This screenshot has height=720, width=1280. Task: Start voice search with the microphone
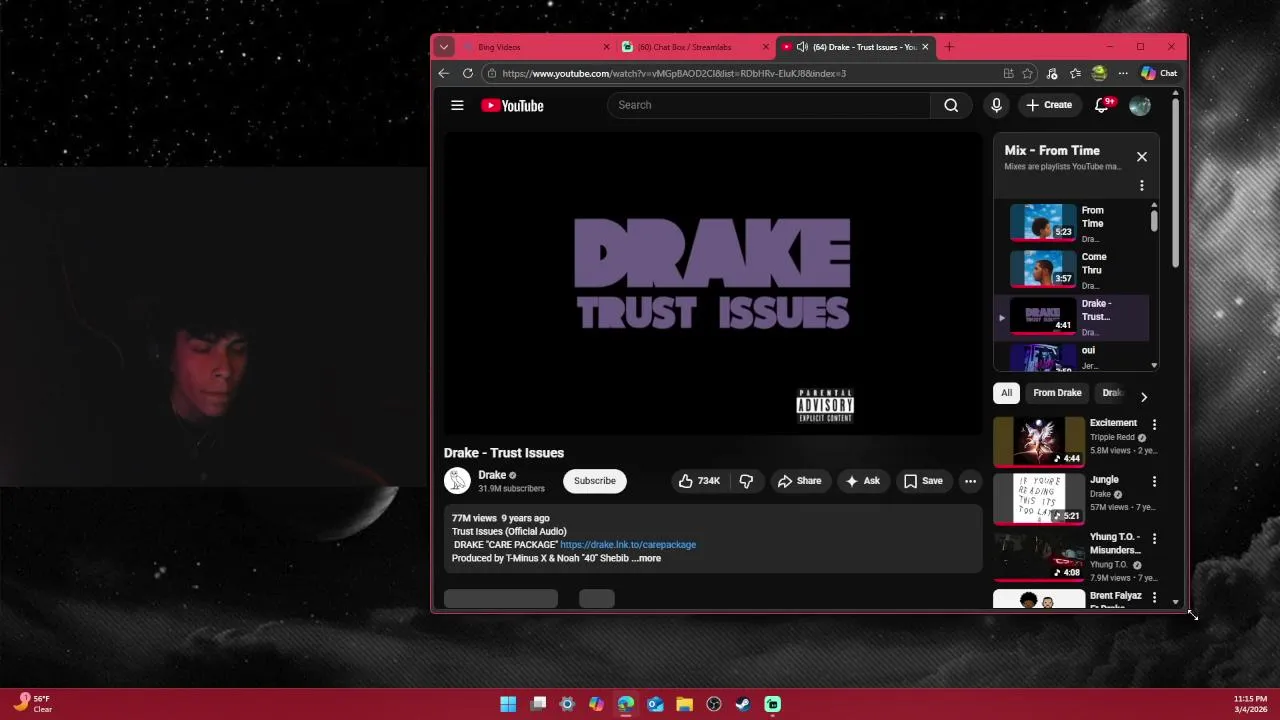(x=996, y=105)
